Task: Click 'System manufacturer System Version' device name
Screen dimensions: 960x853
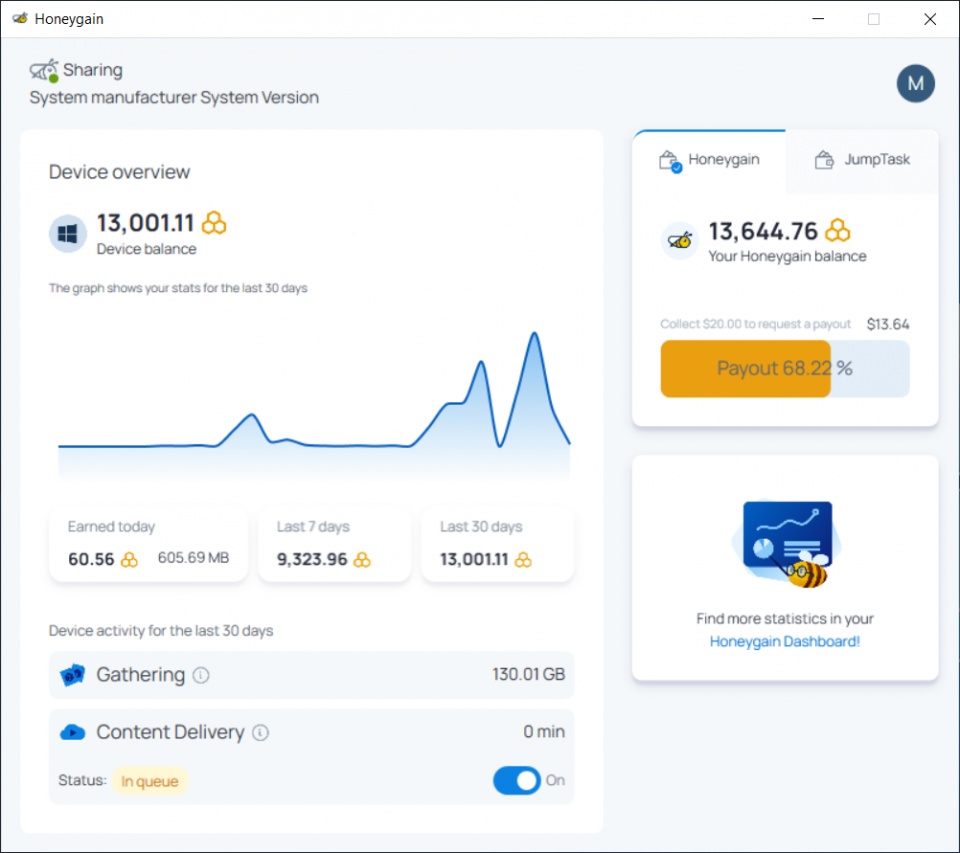Action: coord(174,97)
